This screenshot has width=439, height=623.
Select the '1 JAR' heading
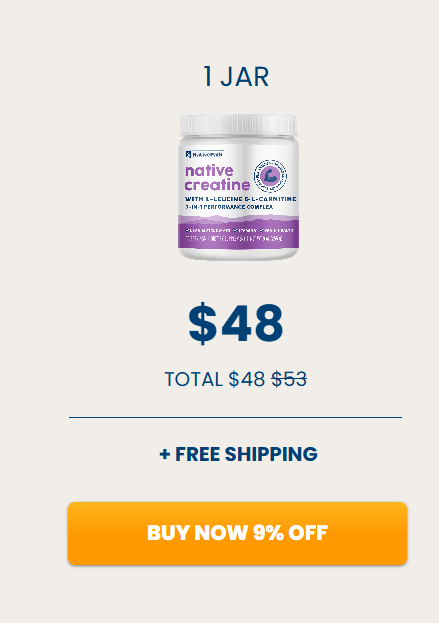pos(236,77)
